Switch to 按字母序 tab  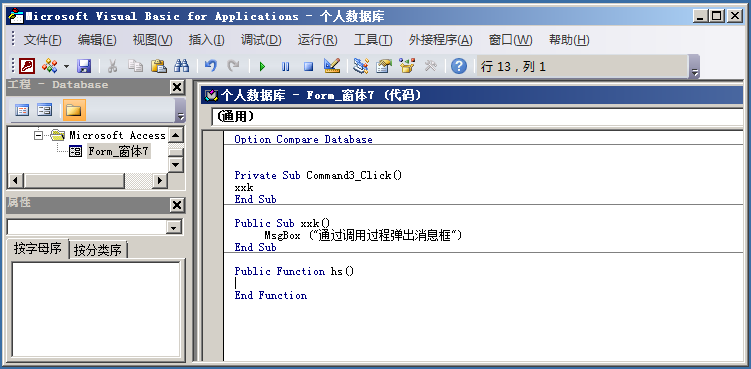38,249
